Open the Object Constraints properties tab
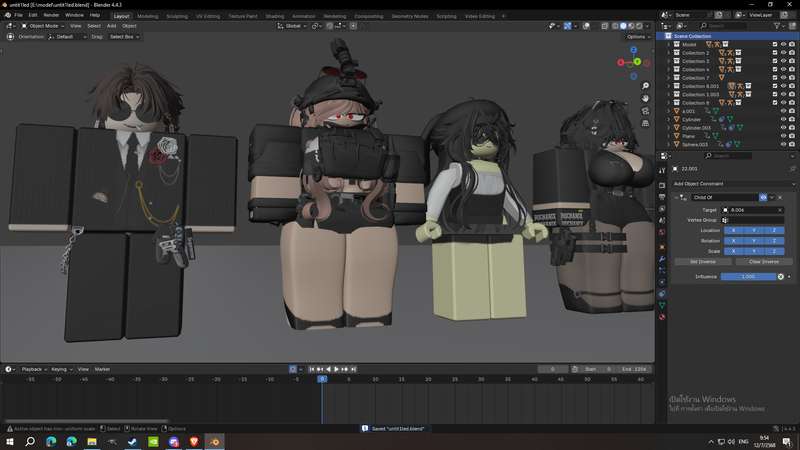800x450 pixels. (x=662, y=294)
